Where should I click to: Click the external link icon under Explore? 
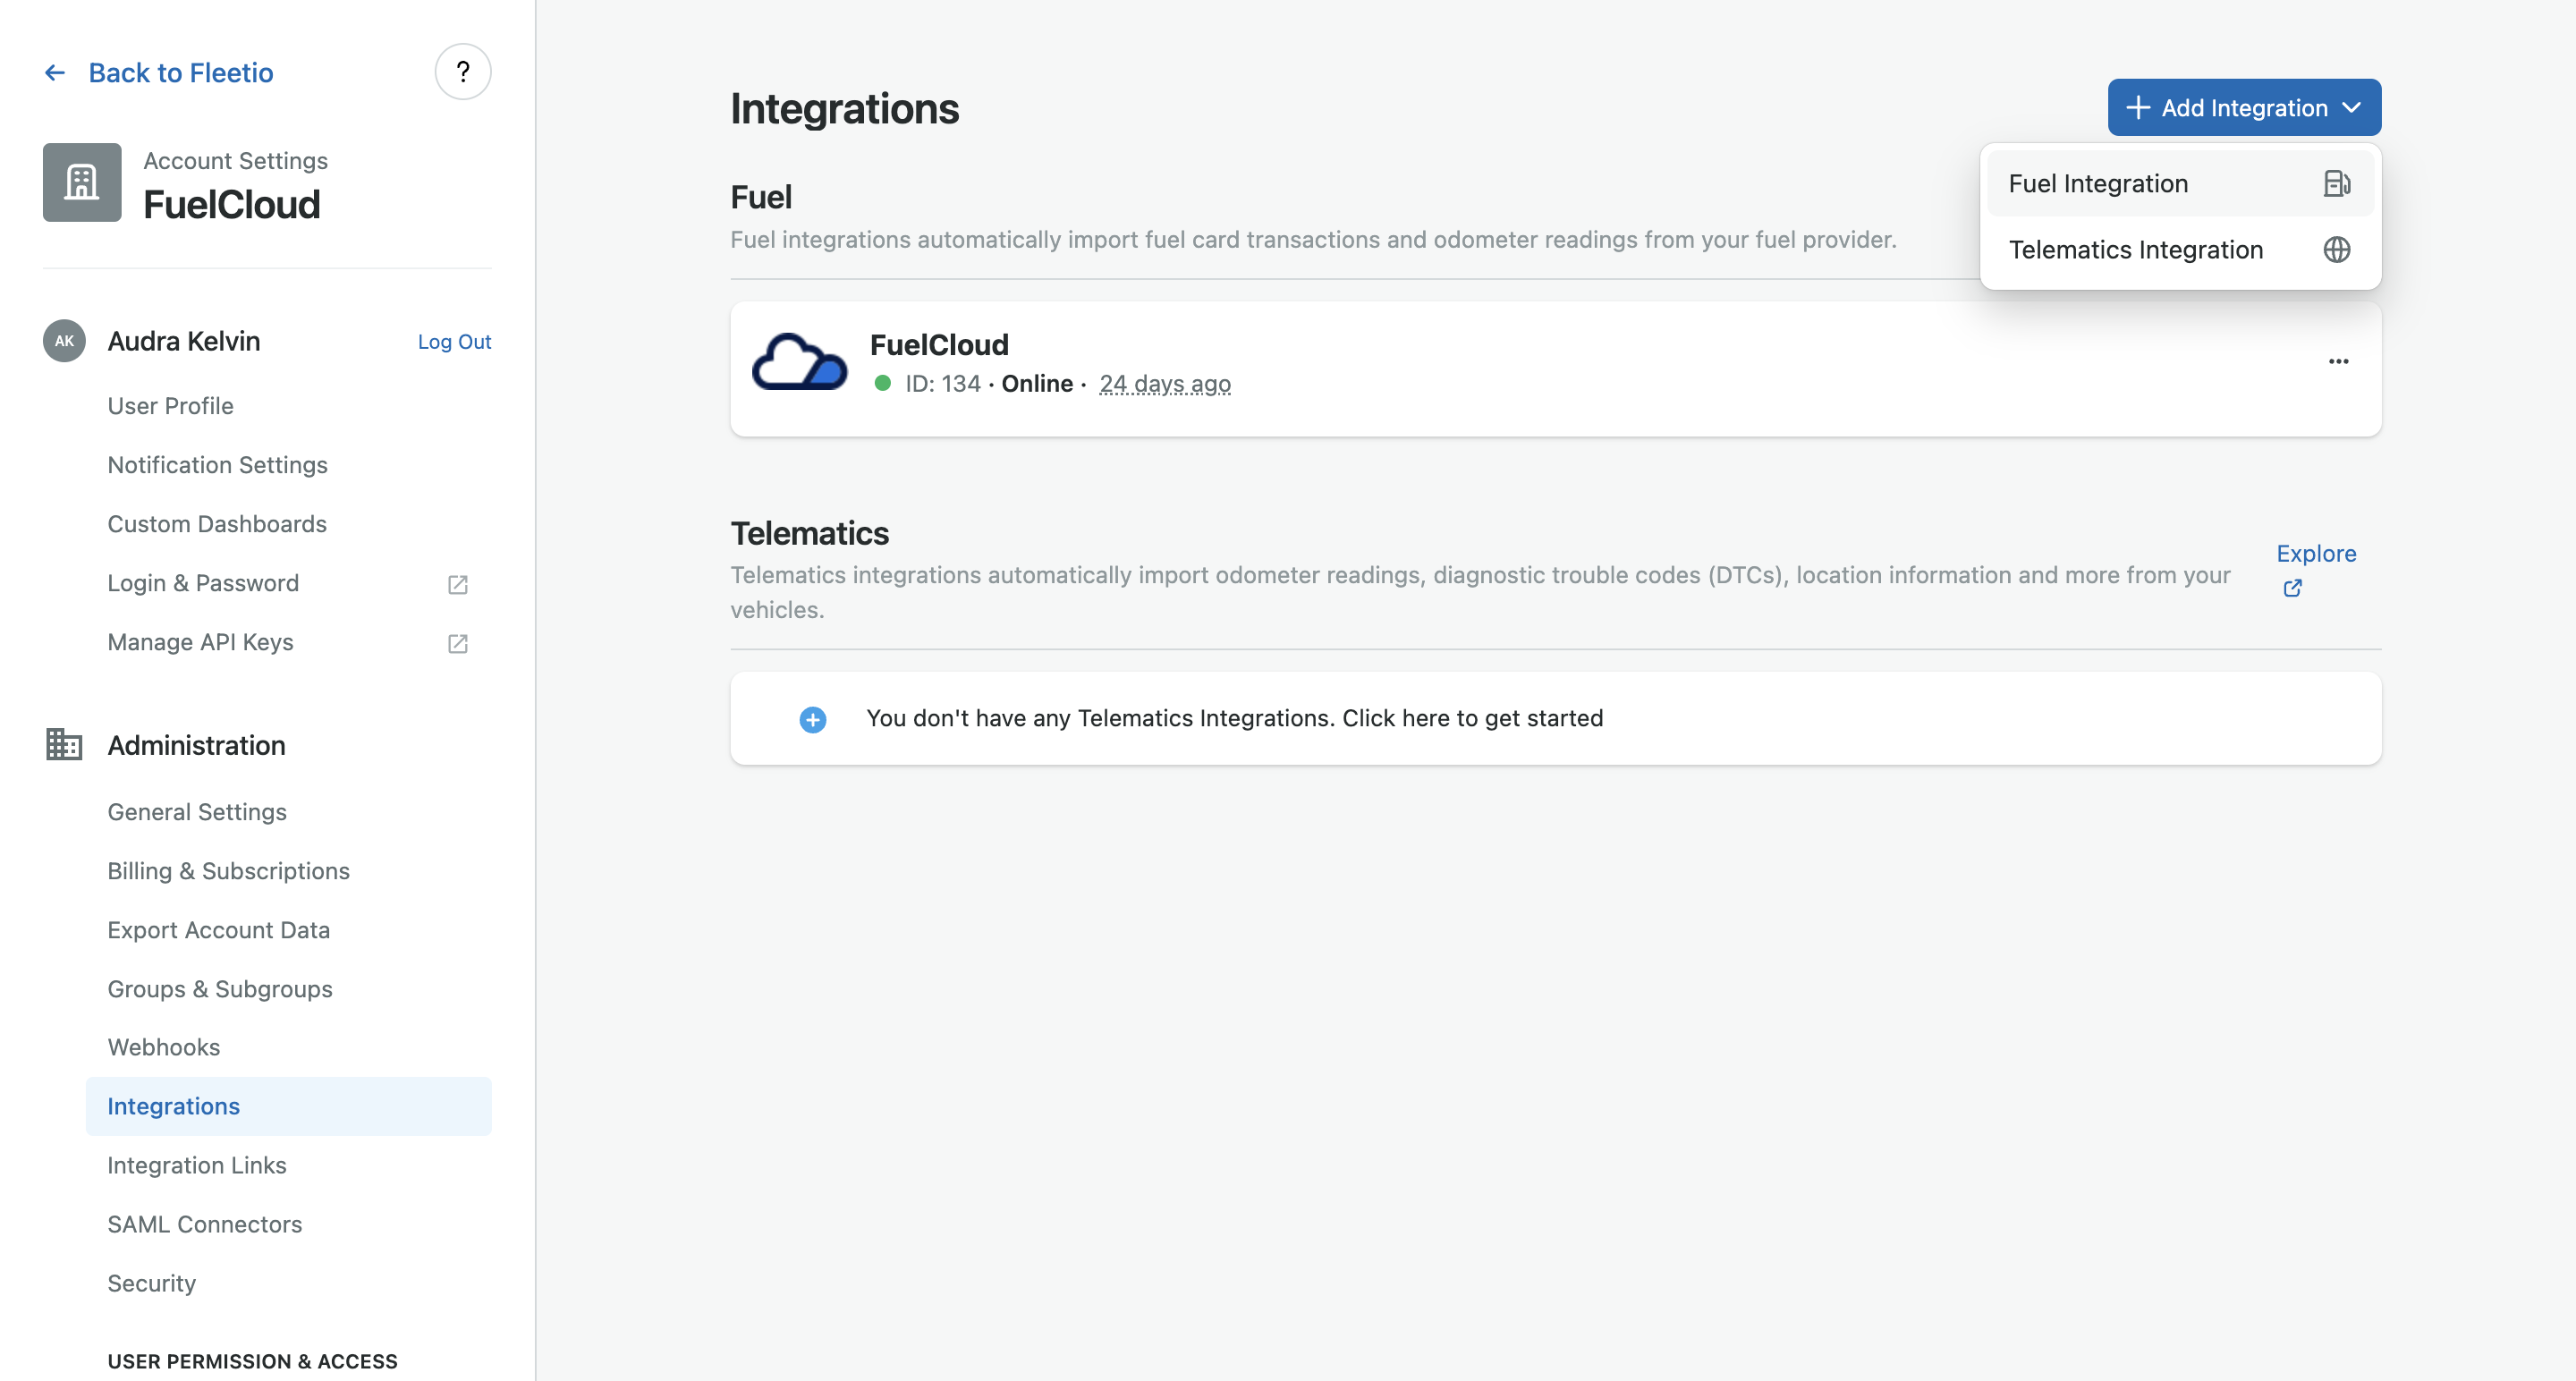point(2292,588)
